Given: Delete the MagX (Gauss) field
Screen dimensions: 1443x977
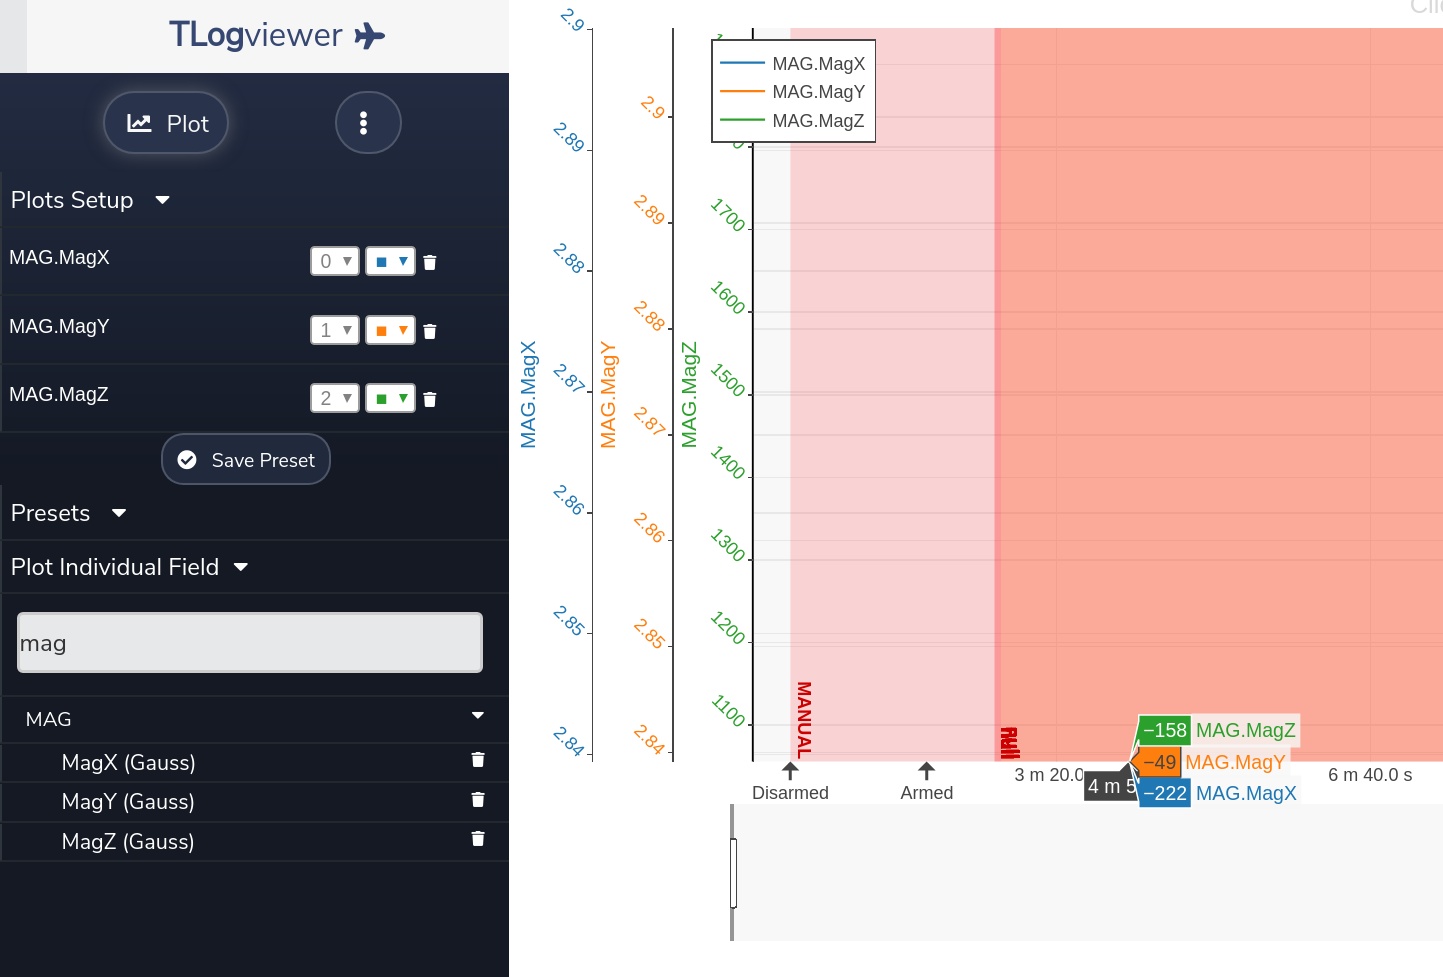Looking at the screenshot, I should coord(477,760).
